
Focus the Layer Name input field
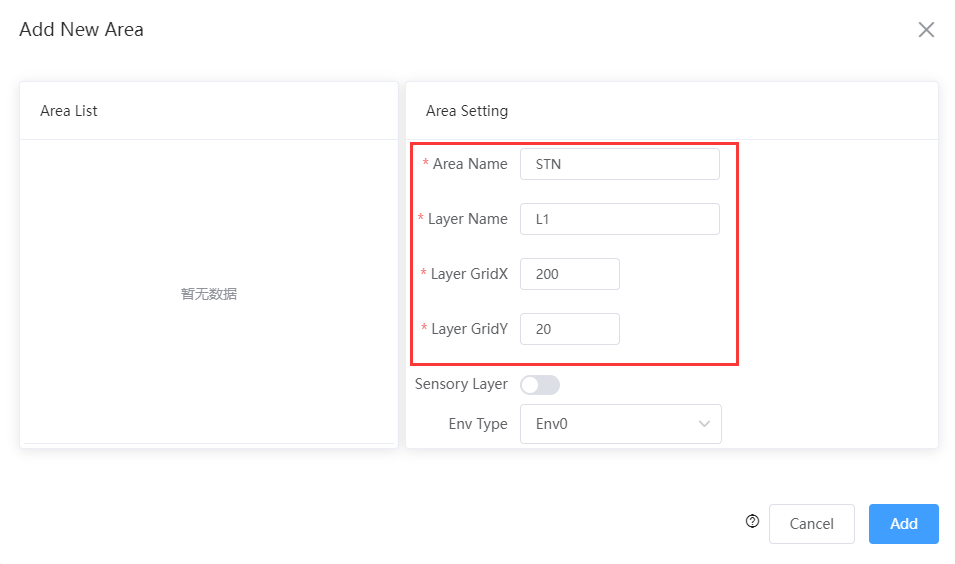pos(619,219)
